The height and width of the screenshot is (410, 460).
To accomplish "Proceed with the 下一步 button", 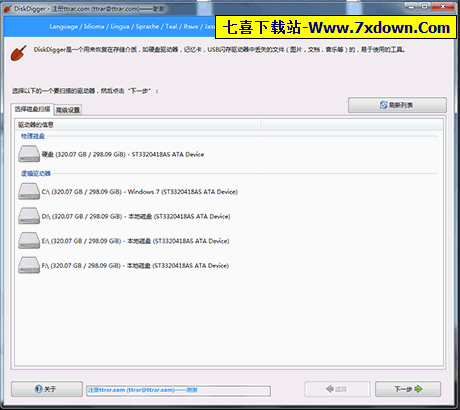I will point(408,389).
